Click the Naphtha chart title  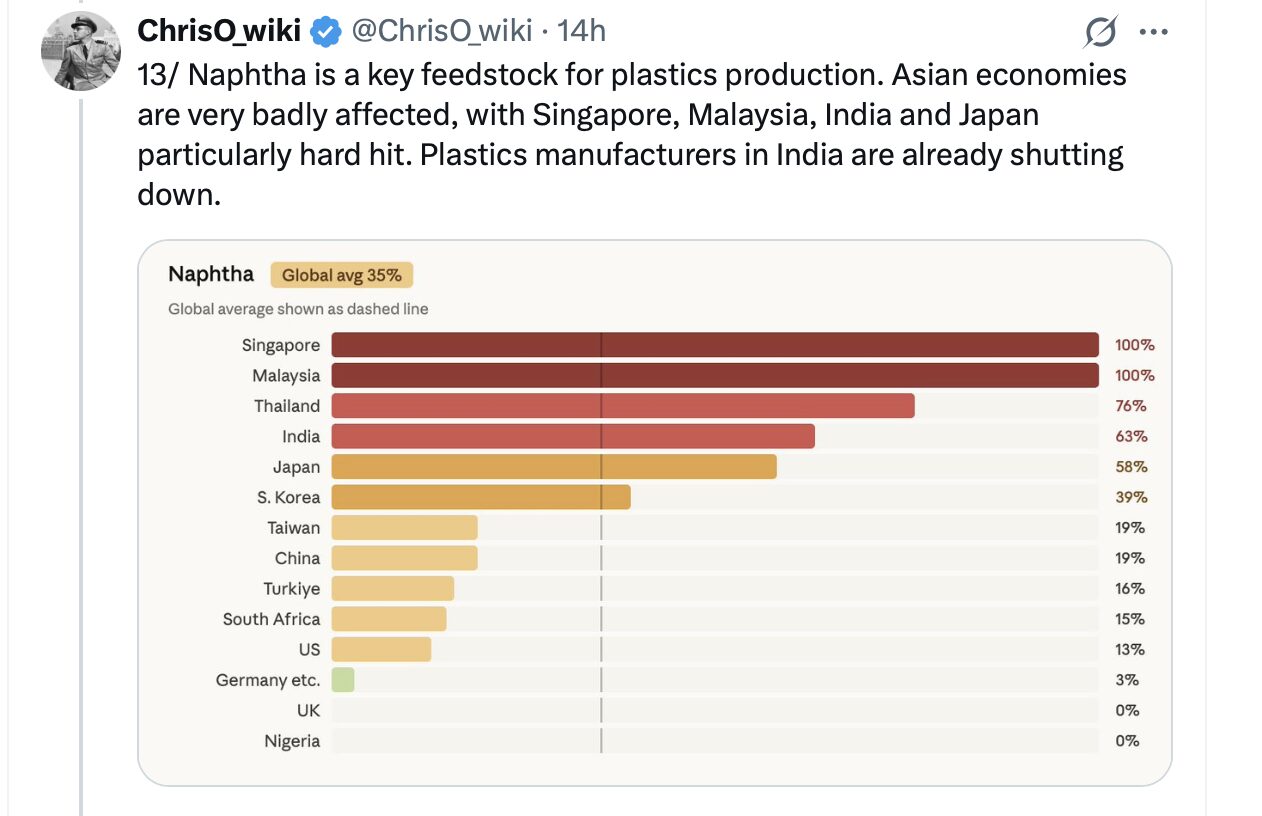(211, 274)
